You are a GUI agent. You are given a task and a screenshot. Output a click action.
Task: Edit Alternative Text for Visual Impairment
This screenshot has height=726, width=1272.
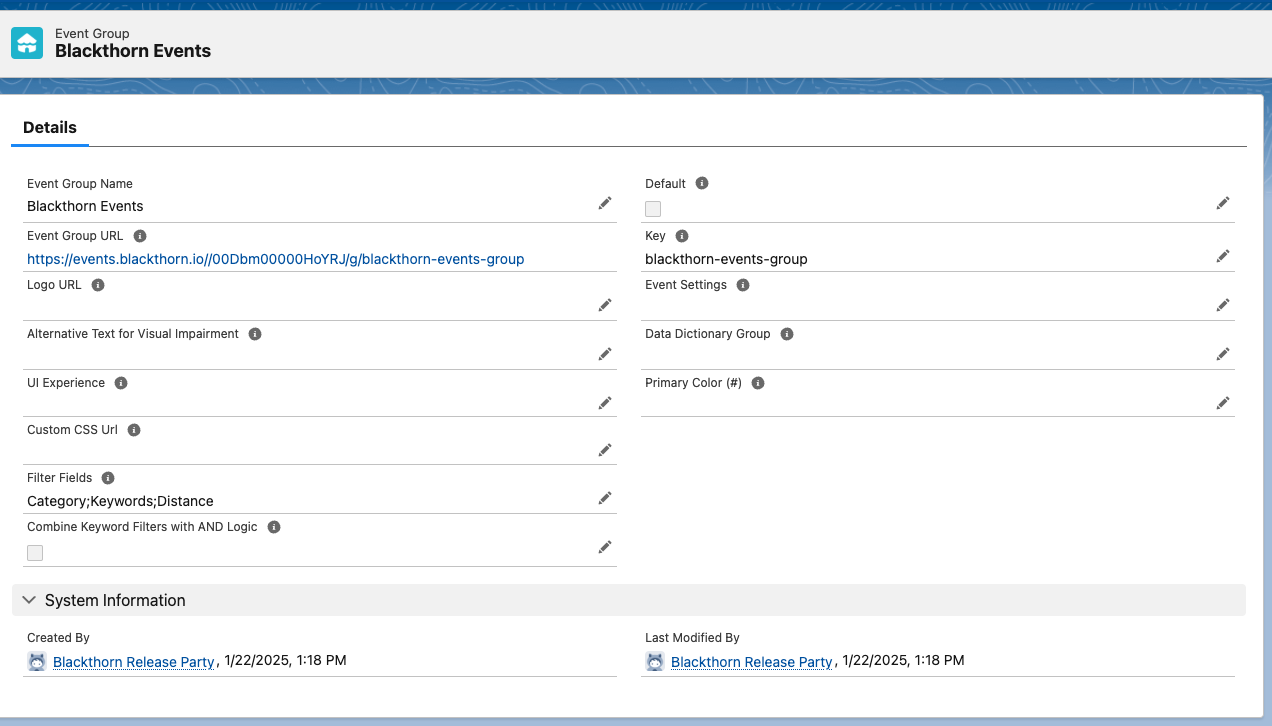click(x=605, y=354)
